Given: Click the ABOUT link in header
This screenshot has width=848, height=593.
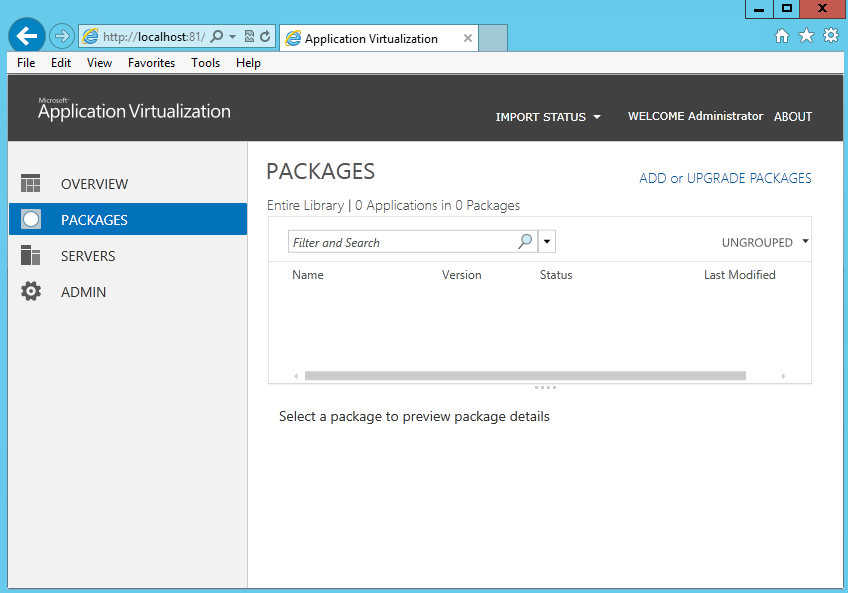Looking at the screenshot, I should [x=793, y=116].
